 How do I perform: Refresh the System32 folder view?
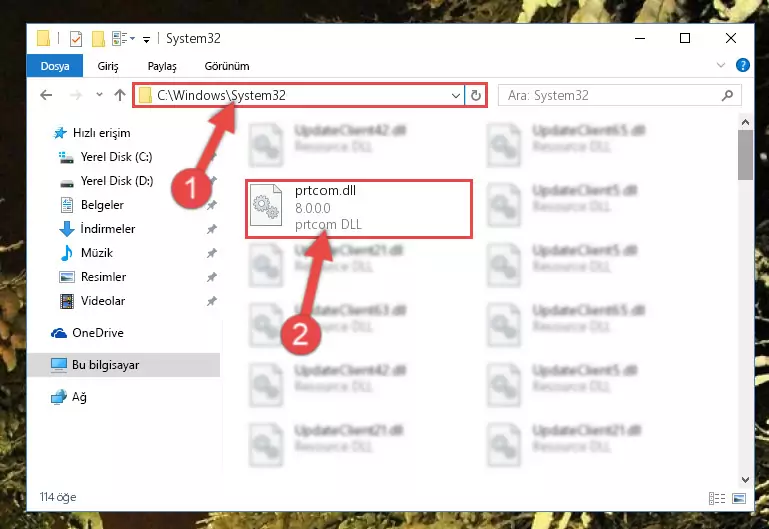pos(476,95)
